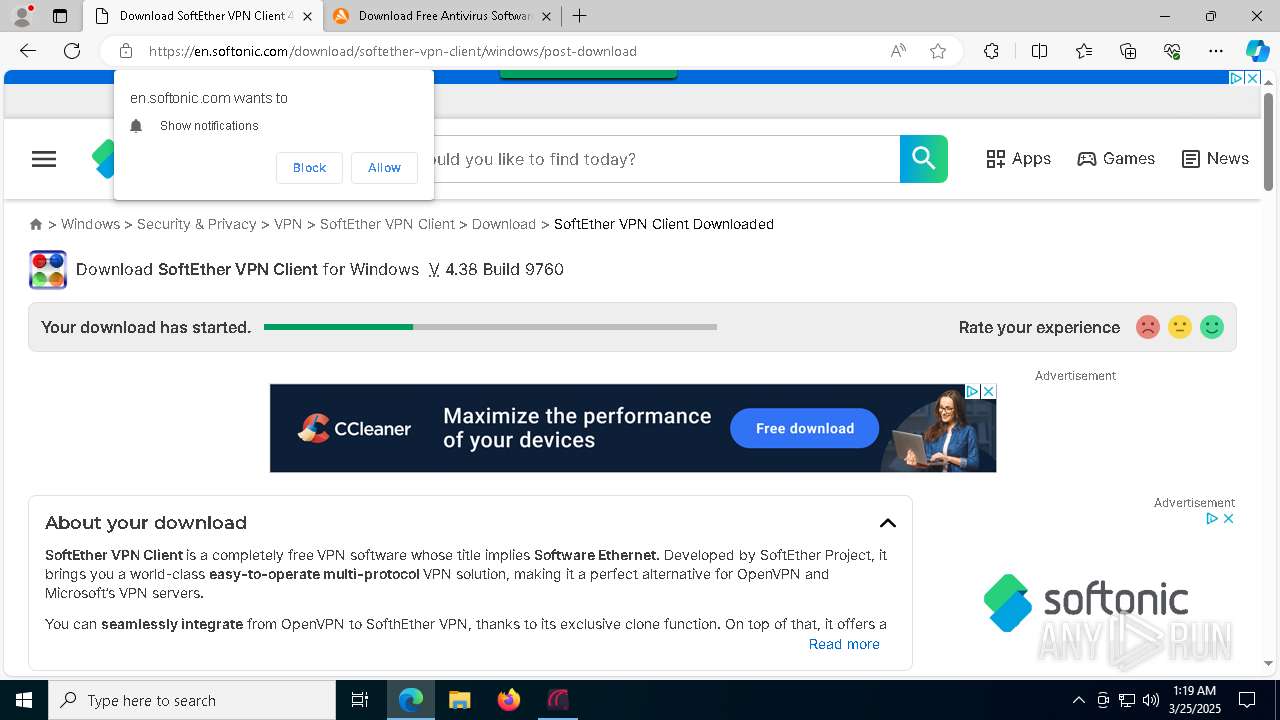Click the download progress bar
The image size is (1280, 720).
(490, 327)
